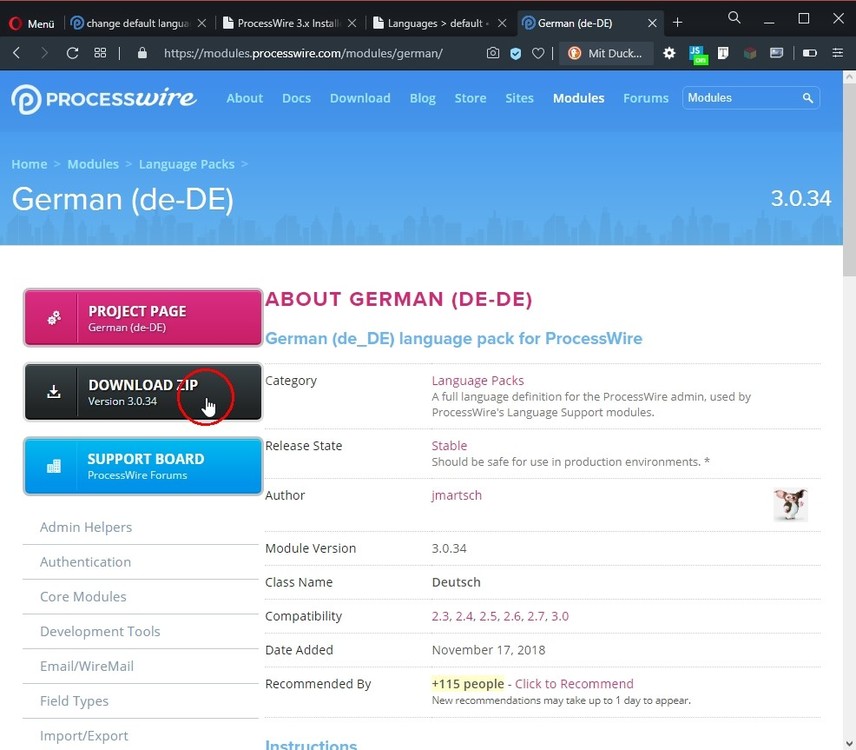Open the browser easy setup menu icon
The image size is (856, 750).
[838, 53]
